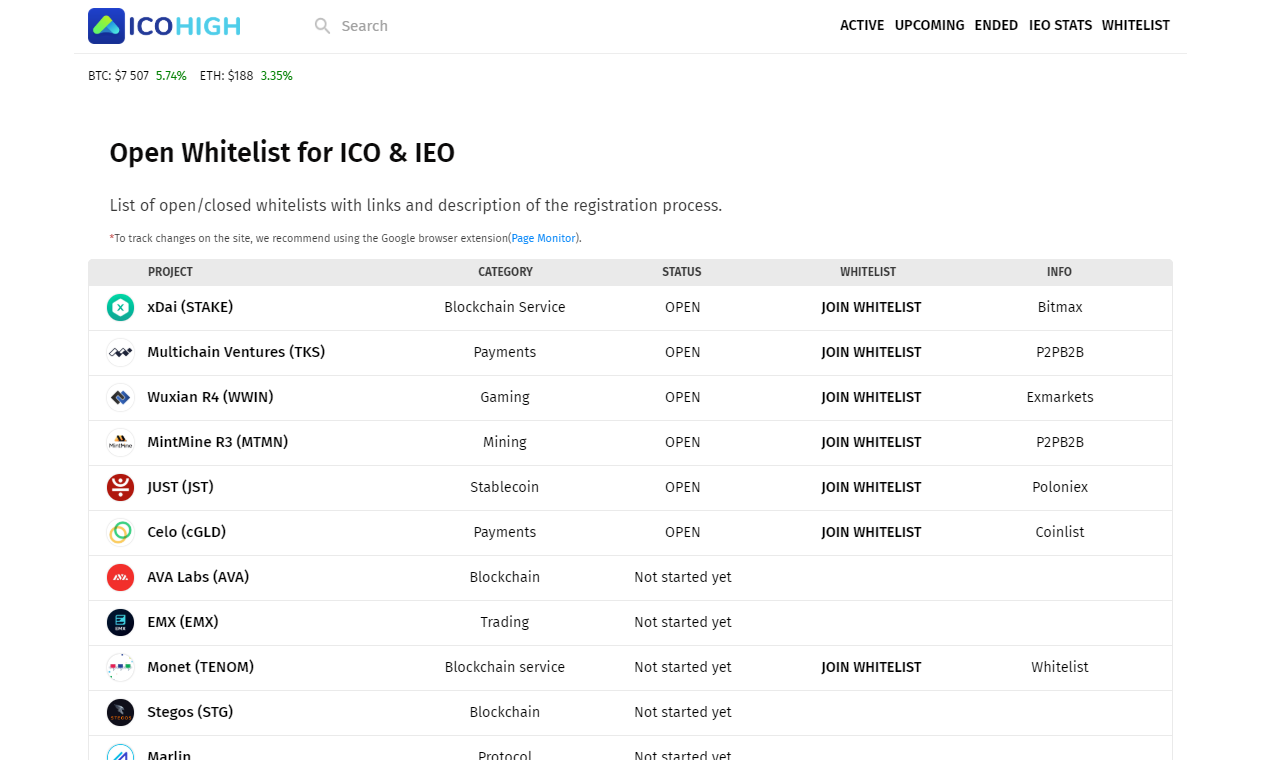This screenshot has height=760, width=1270.
Task: Click the PROJECT column header
Action: (x=170, y=272)
